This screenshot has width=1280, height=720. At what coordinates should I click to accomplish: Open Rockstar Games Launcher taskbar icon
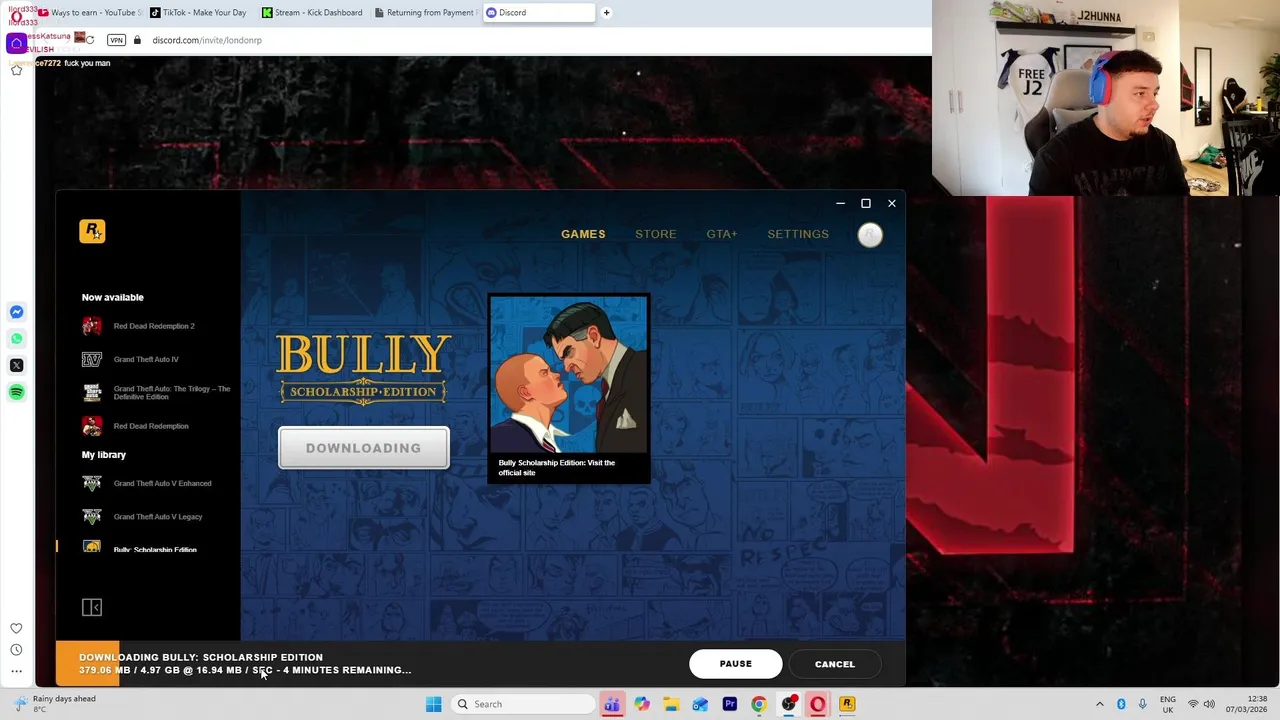[847, 704]
